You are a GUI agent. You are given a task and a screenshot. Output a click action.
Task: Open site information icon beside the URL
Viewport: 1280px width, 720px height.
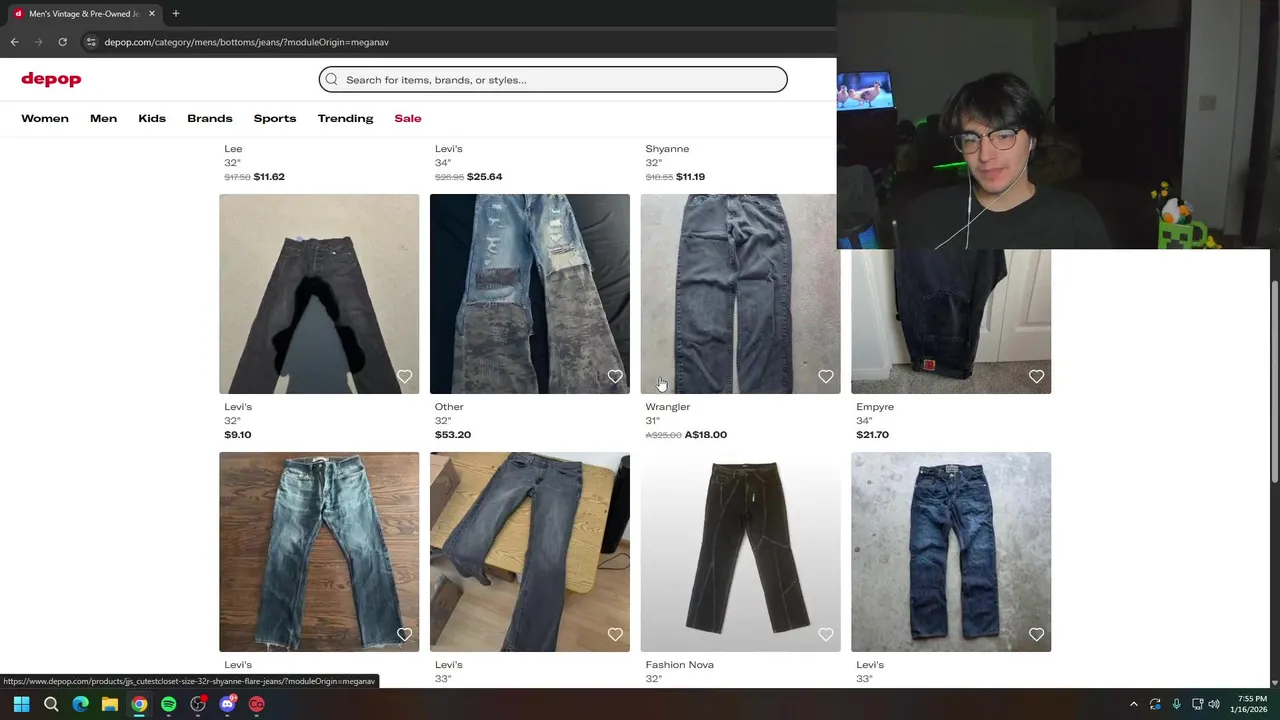(x=91, y=42)
